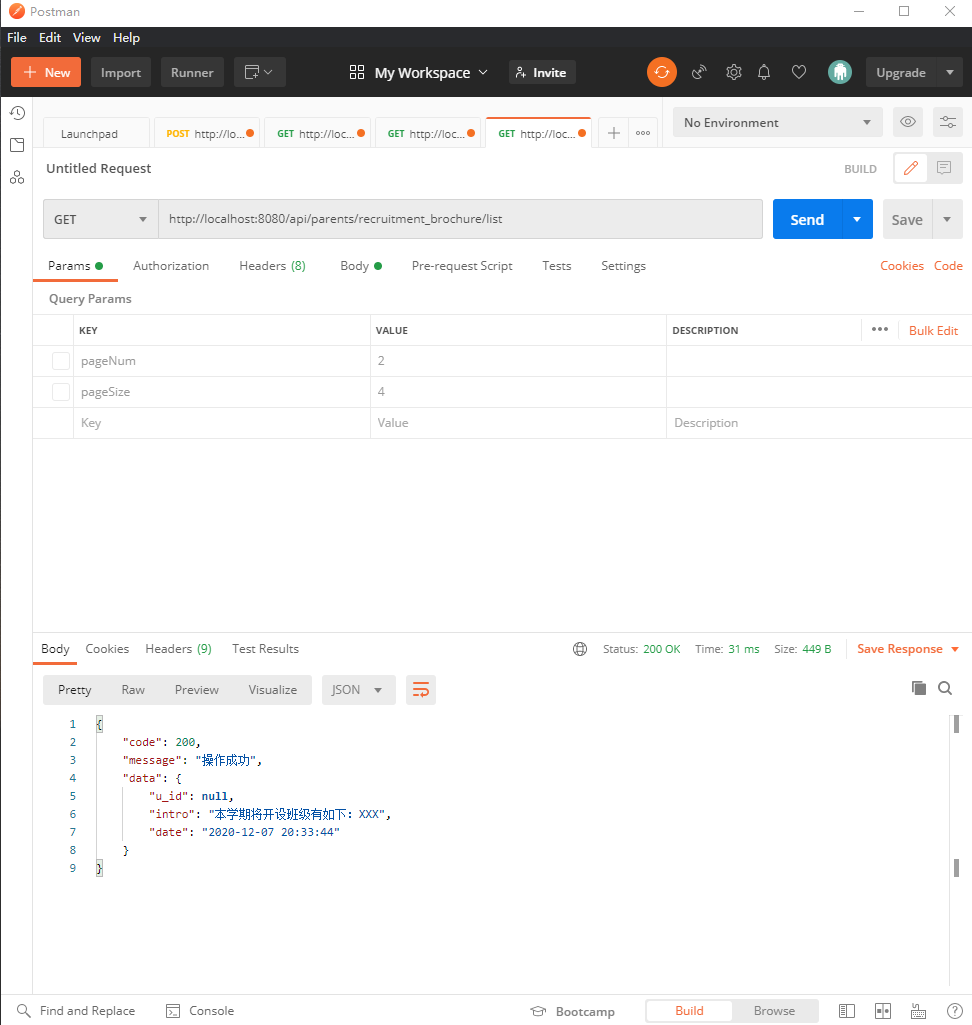The height and width of the screenshot is (1025, 972).
Task: Click the empty Key parameter field
Action: pos(222,423)
